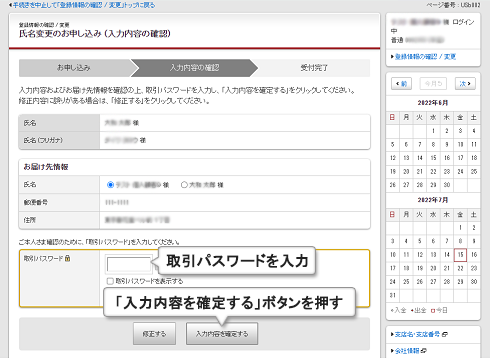This screenshot has height=360, width=490.
Task: Click the 修正する button
Action: 154,333
